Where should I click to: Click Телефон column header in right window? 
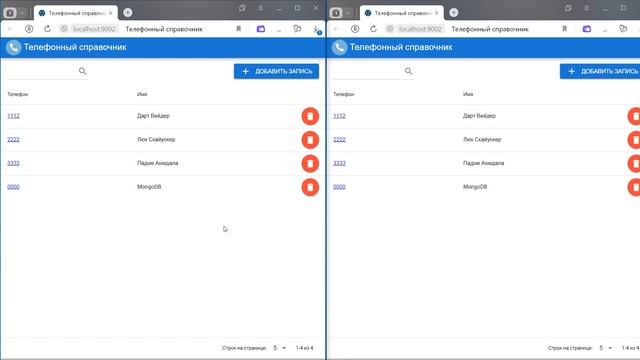pyautogui.click(x=343, y=94)
